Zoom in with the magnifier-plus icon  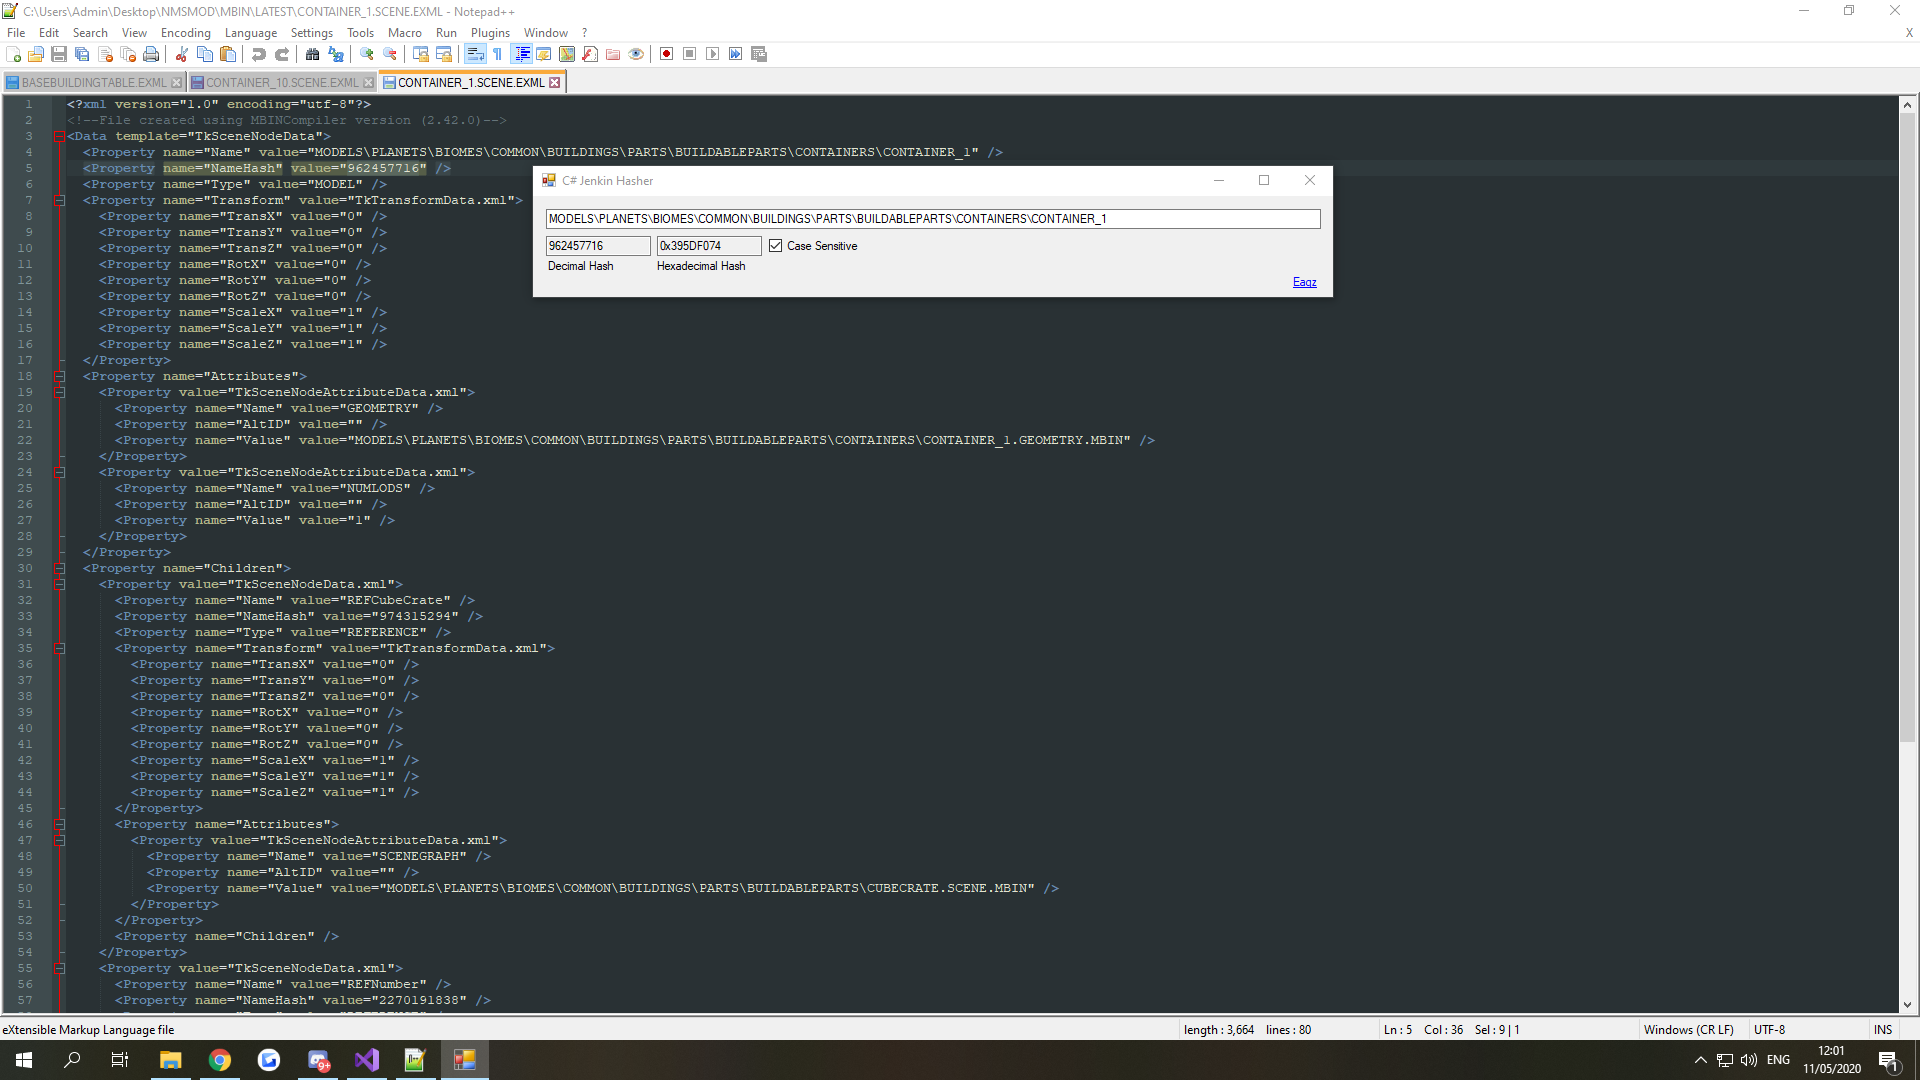coord(367,54)
